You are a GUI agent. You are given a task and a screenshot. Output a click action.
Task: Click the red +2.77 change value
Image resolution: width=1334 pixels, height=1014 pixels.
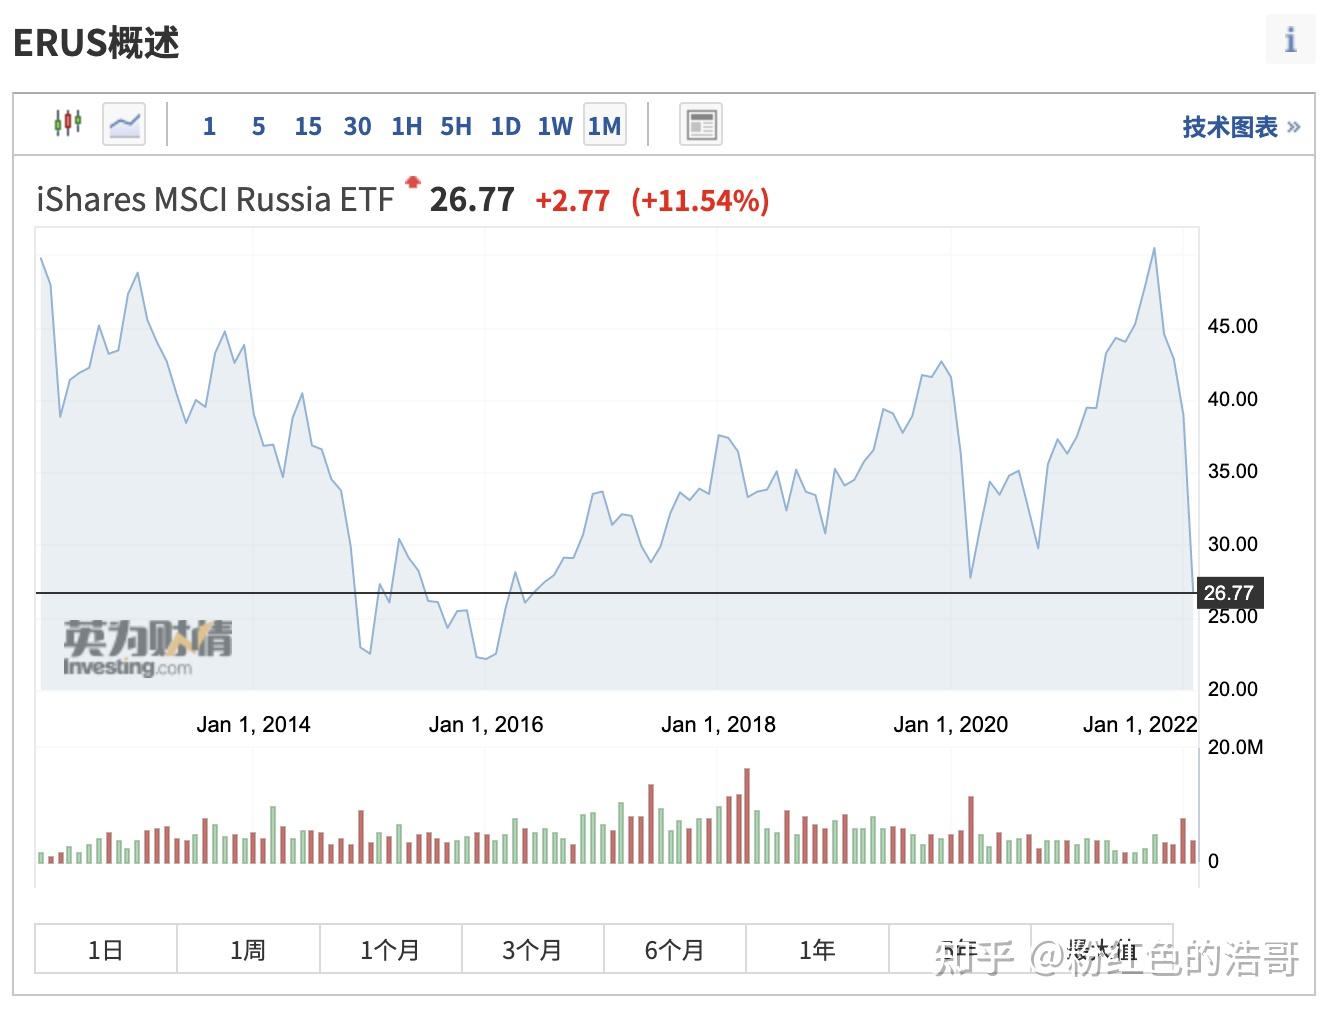pyautogui.click(x=572, y=200)
